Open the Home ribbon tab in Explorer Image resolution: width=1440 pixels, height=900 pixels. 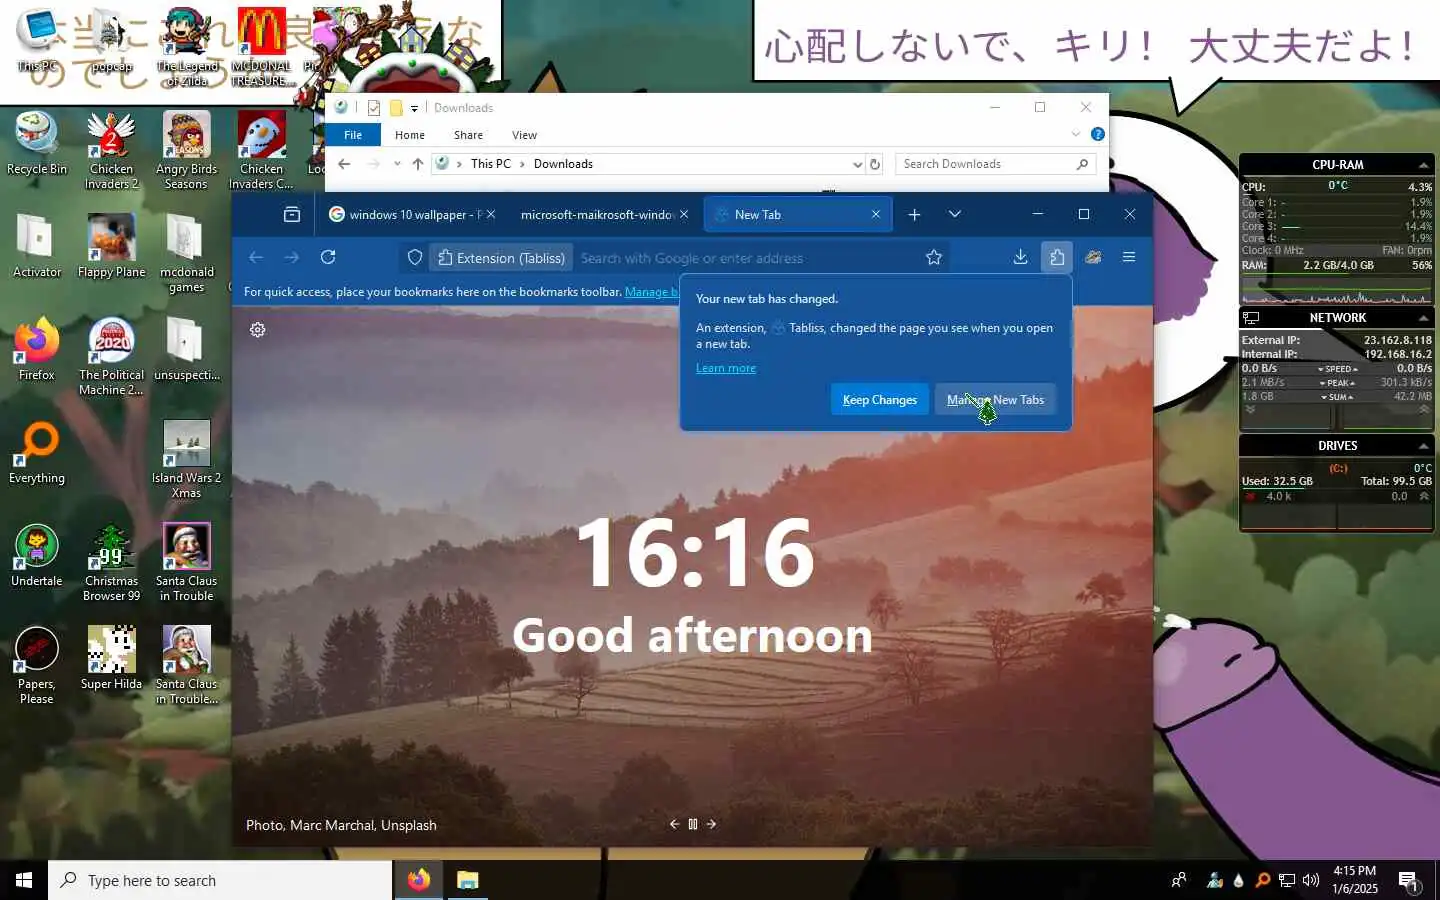(410, 135)
